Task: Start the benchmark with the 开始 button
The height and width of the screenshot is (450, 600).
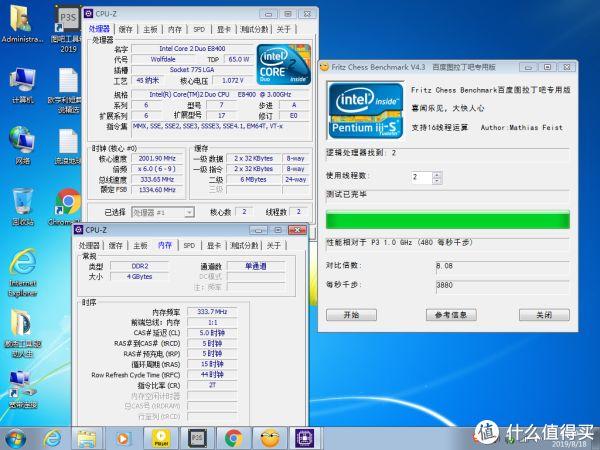Action: coord(351,315)
